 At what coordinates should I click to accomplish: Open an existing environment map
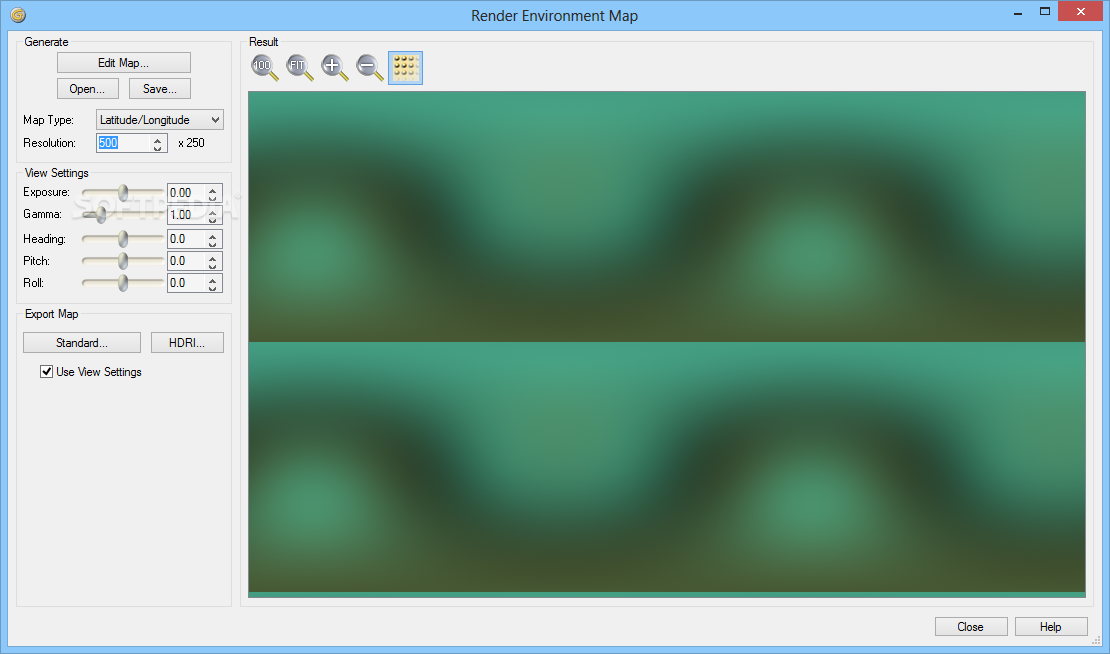(x=88, y=89)
